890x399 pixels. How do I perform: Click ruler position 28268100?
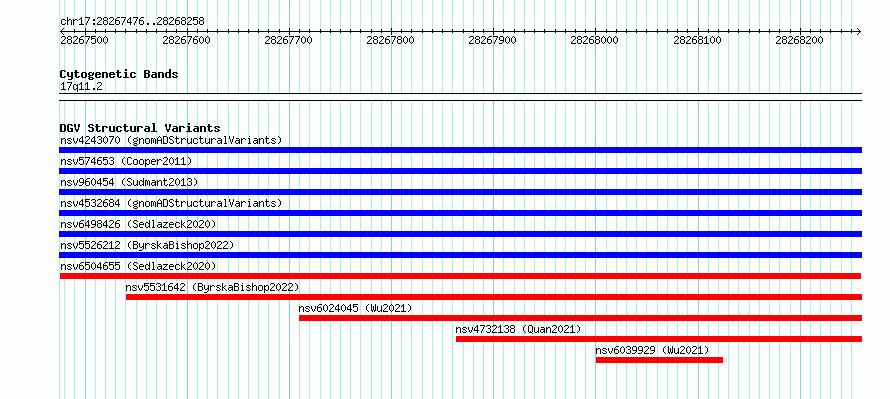tap(697, 40)
